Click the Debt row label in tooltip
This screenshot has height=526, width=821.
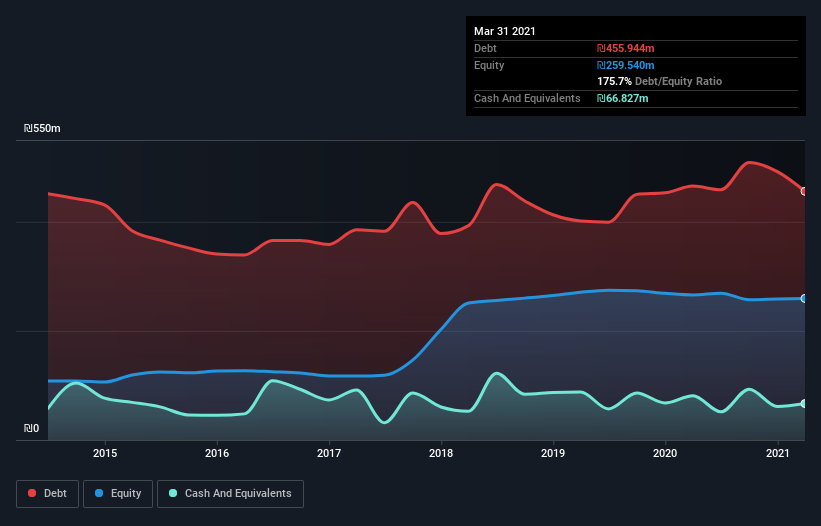485,48
